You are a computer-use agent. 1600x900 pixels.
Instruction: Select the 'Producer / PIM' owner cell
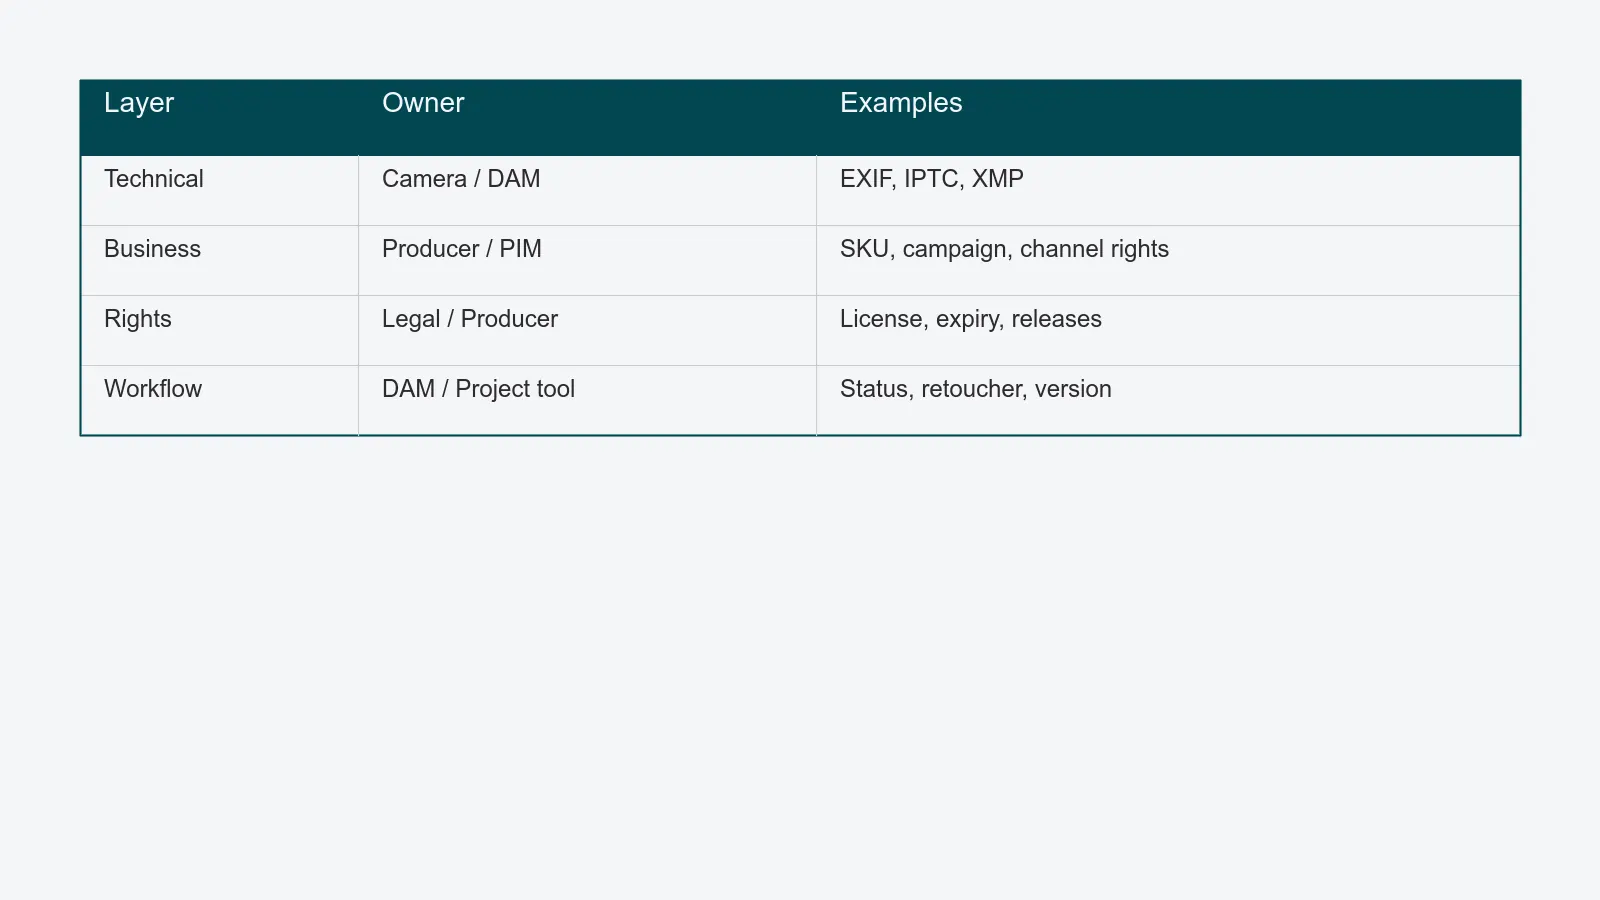pyautogui.click(x=587, y=260)
